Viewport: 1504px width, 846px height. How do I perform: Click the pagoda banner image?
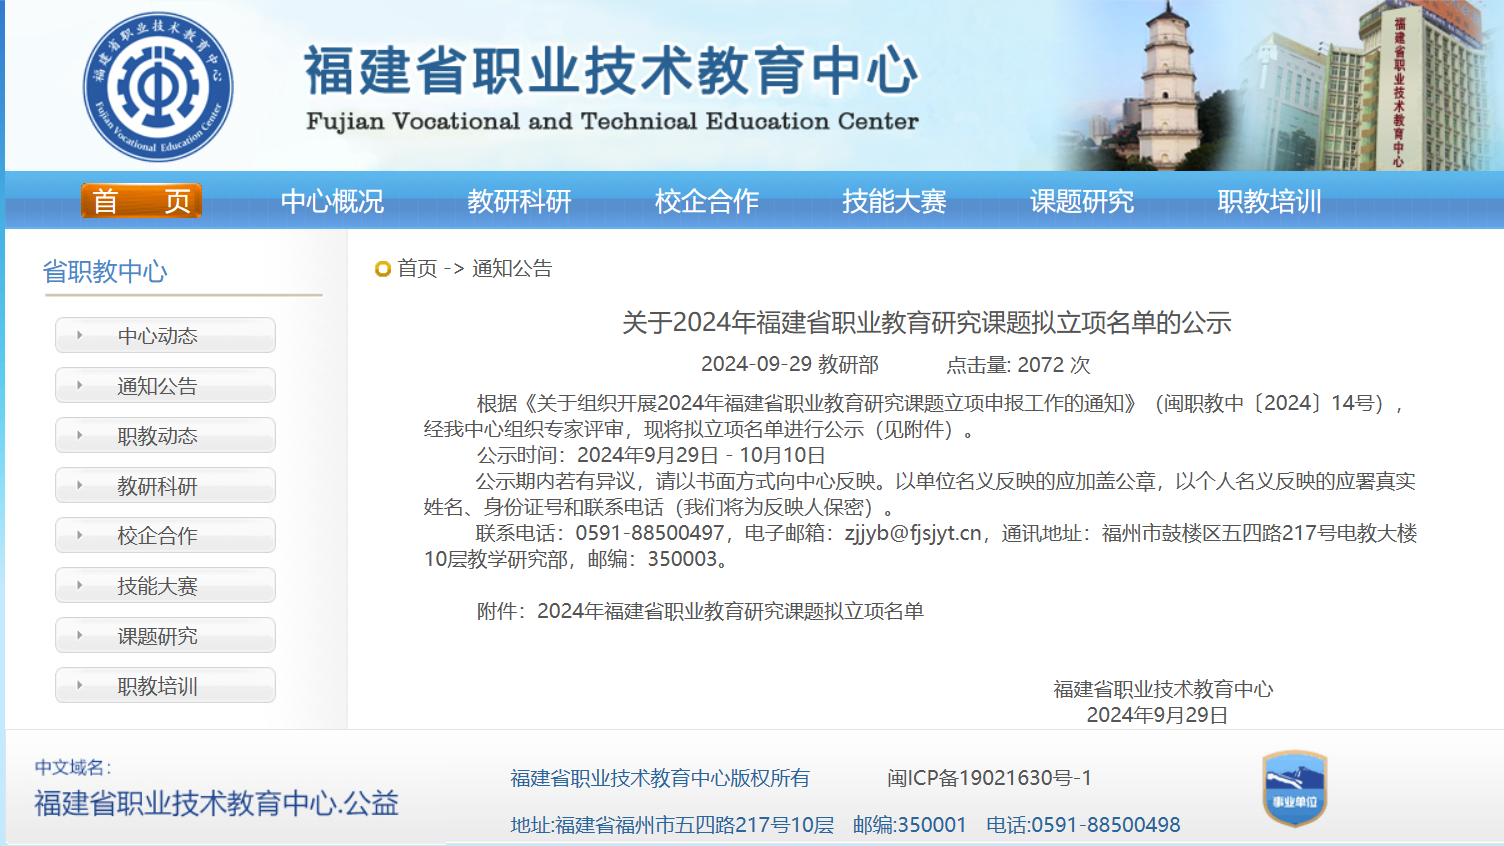1168,90
